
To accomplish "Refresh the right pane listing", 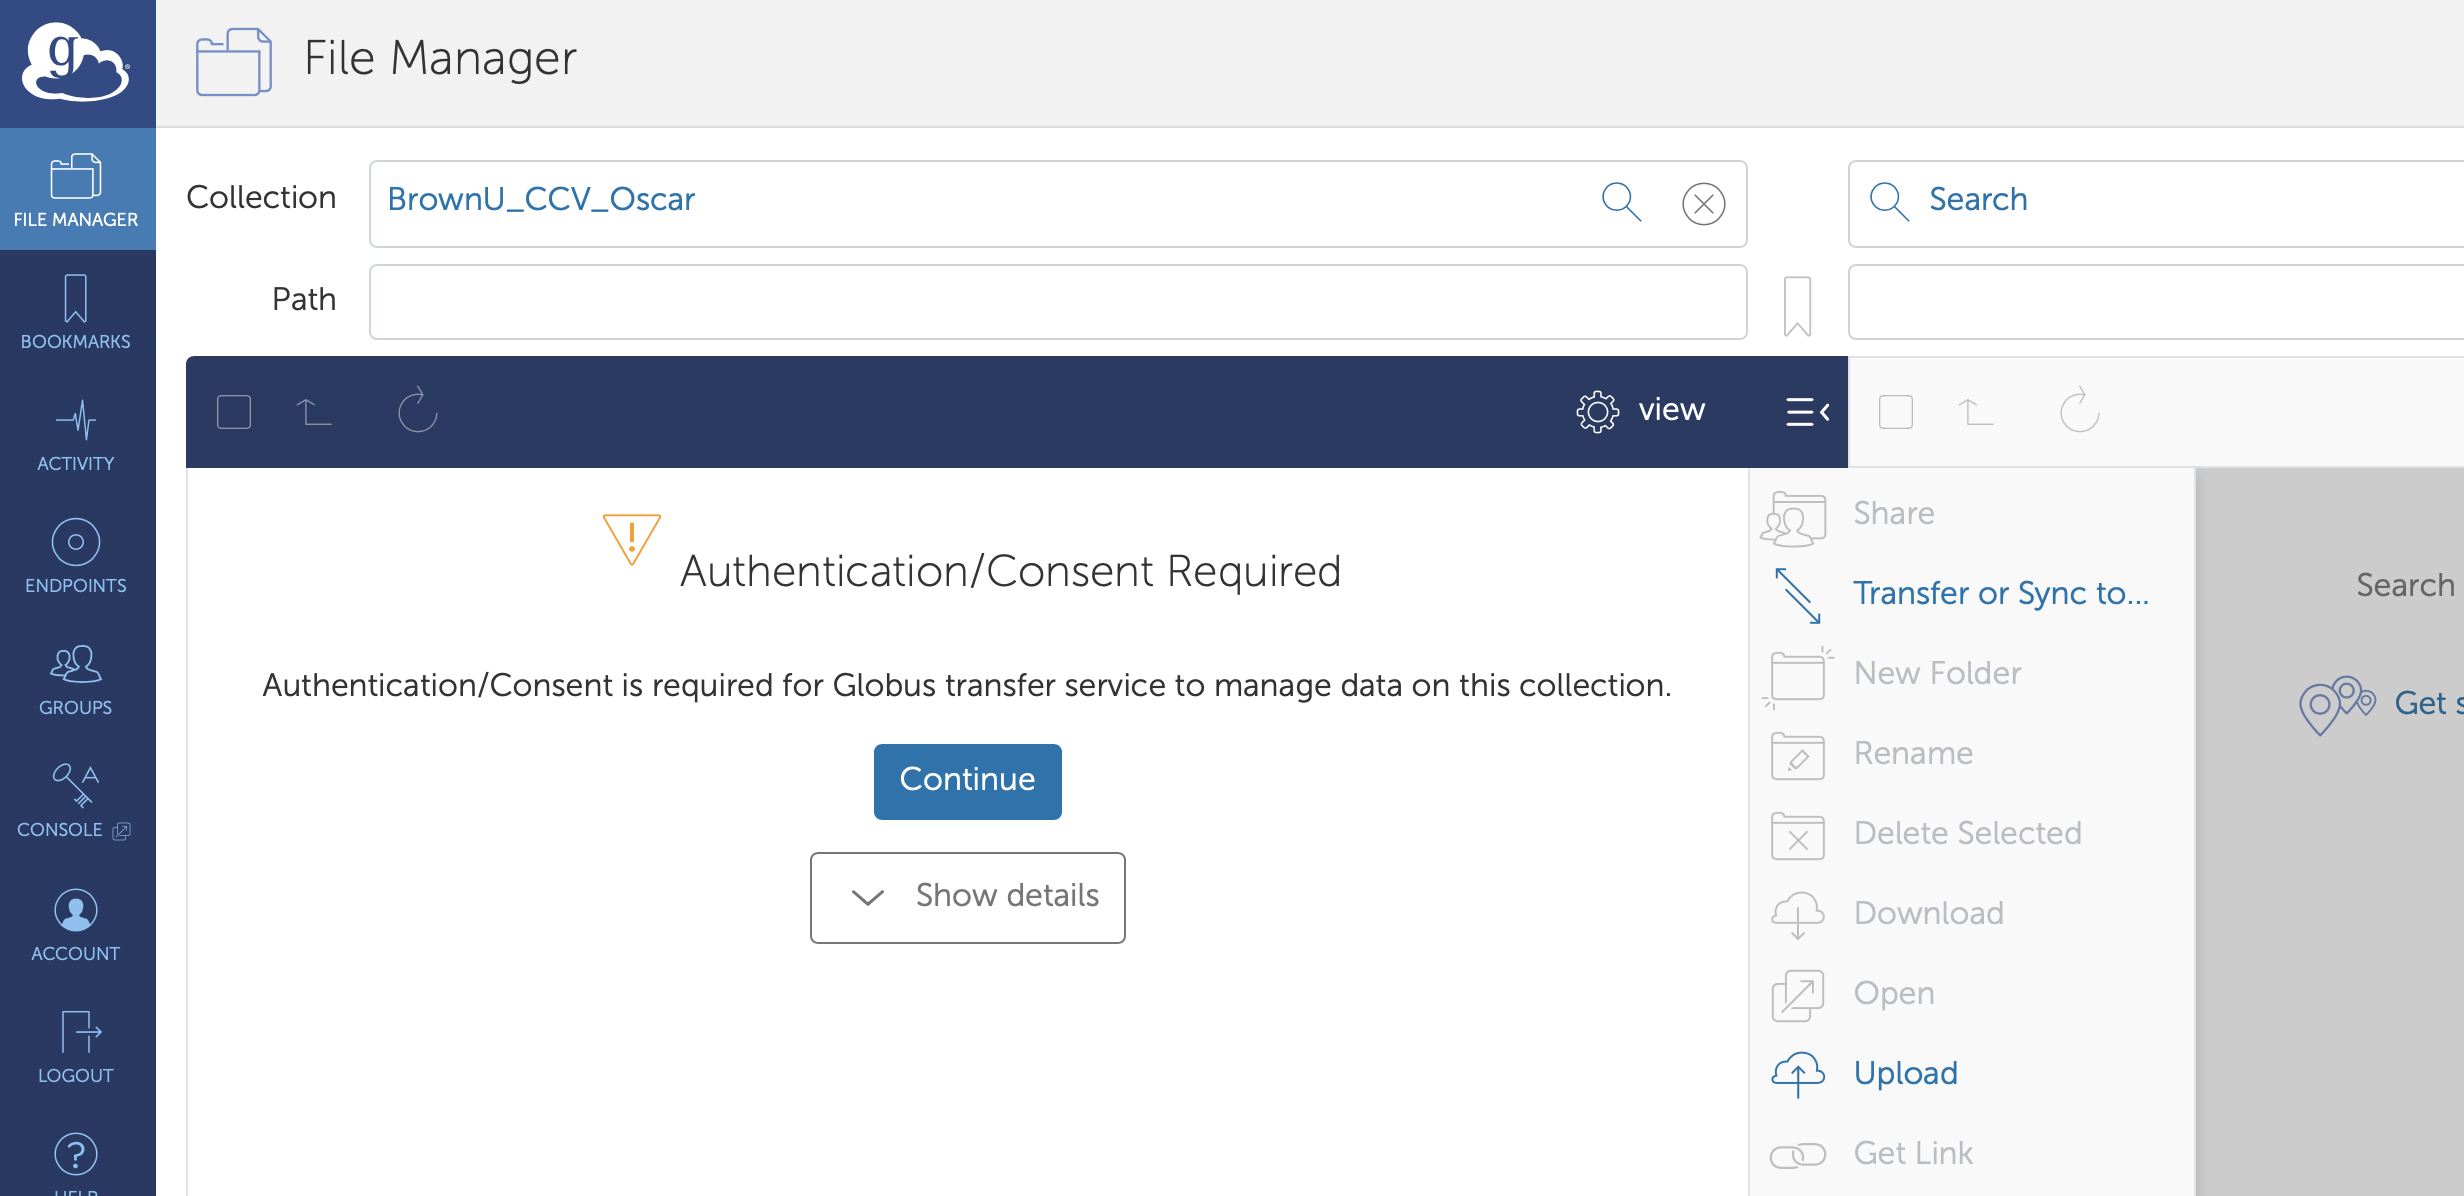I will point(2080,410).
